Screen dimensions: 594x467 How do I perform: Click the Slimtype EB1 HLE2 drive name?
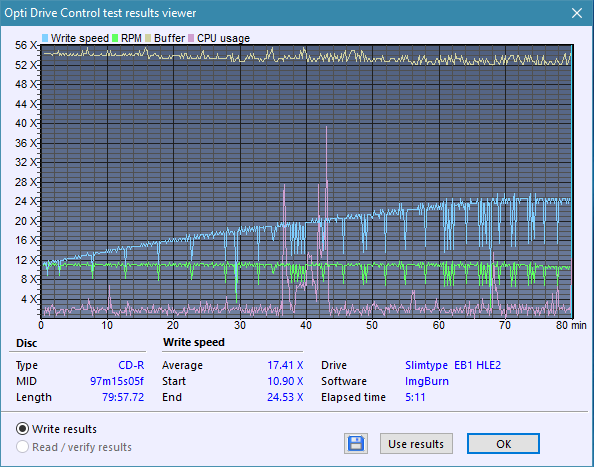tap(453, 365)
